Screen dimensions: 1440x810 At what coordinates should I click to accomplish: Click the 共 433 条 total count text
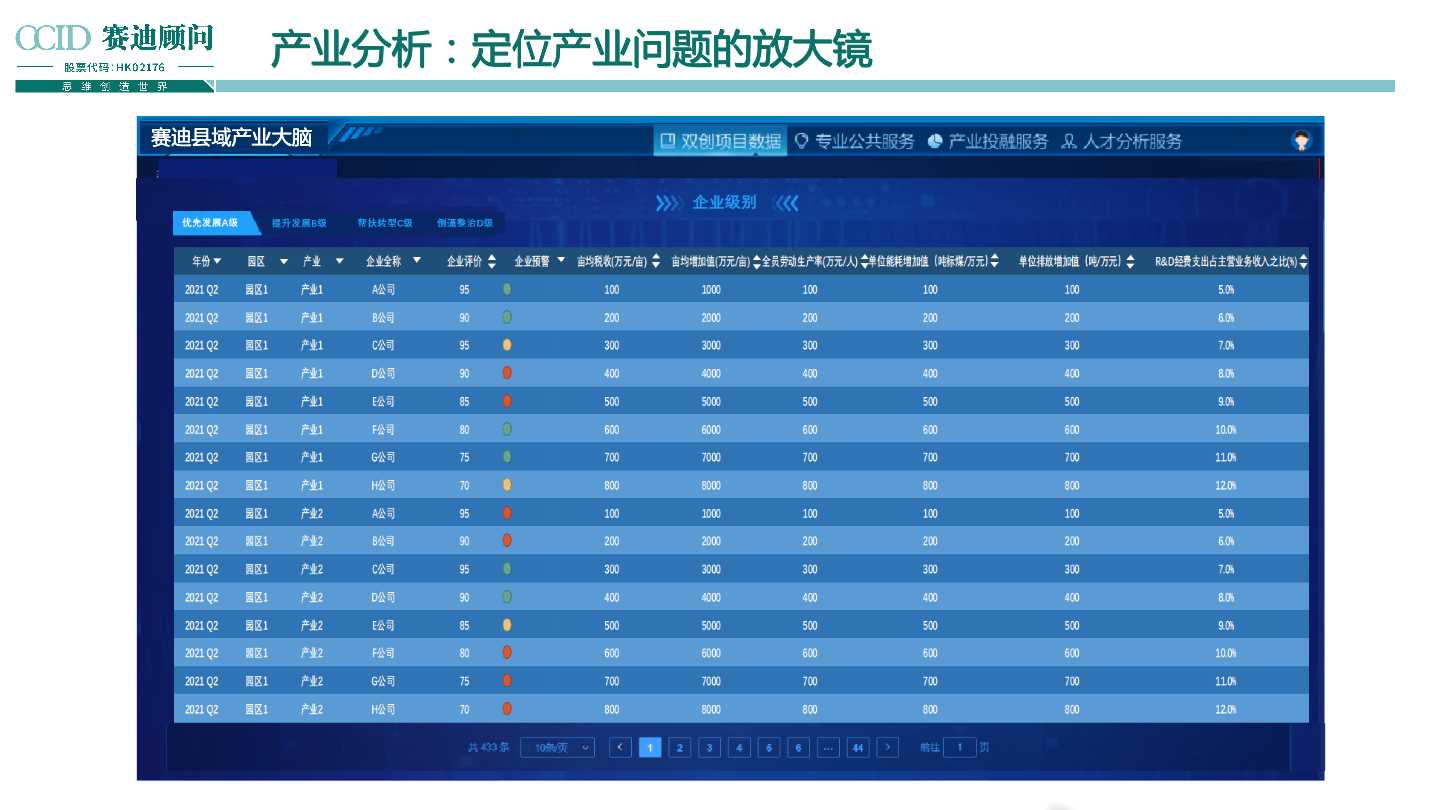[489, 747]
